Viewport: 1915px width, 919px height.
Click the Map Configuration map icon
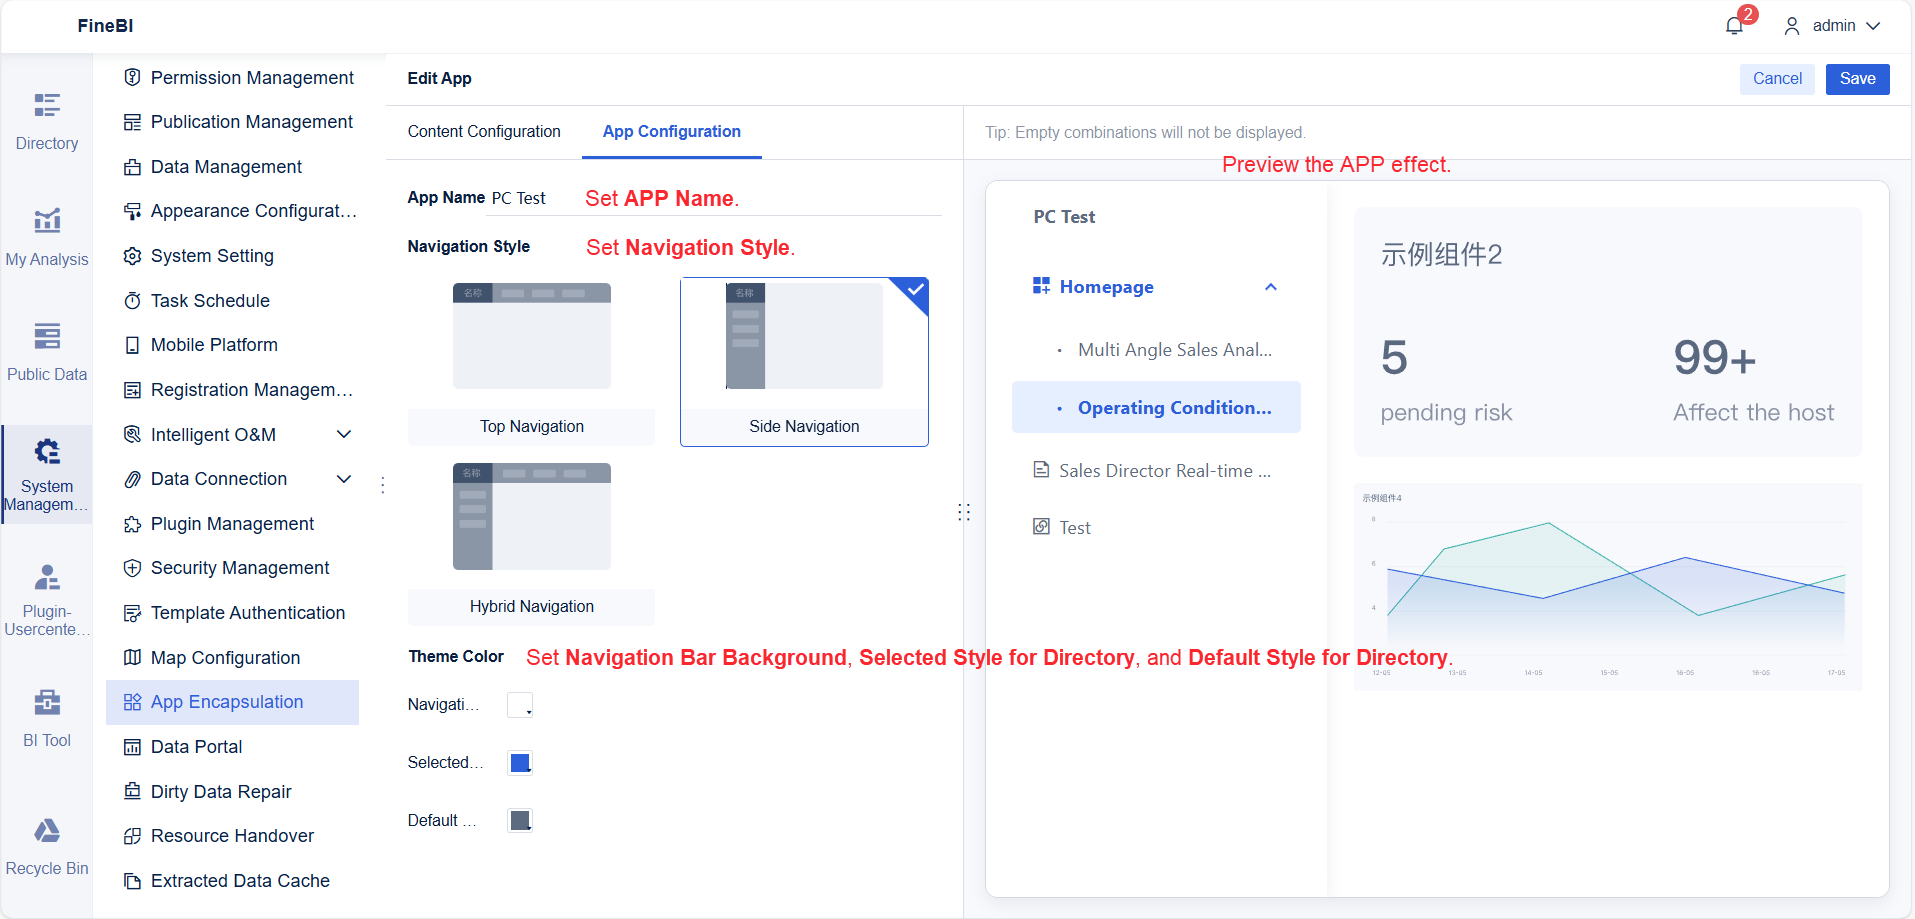[x=132, y=658]
